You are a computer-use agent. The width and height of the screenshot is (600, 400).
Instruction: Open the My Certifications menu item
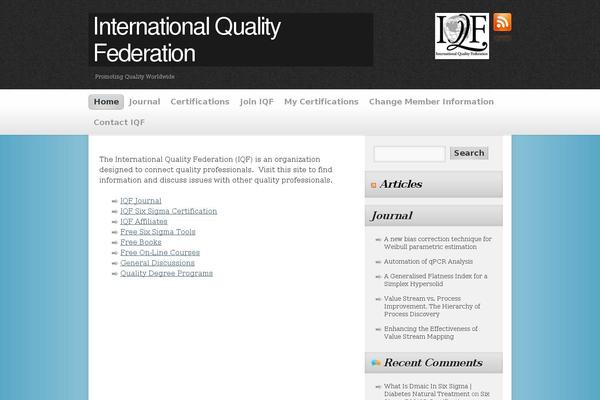[x=321, y=102]
